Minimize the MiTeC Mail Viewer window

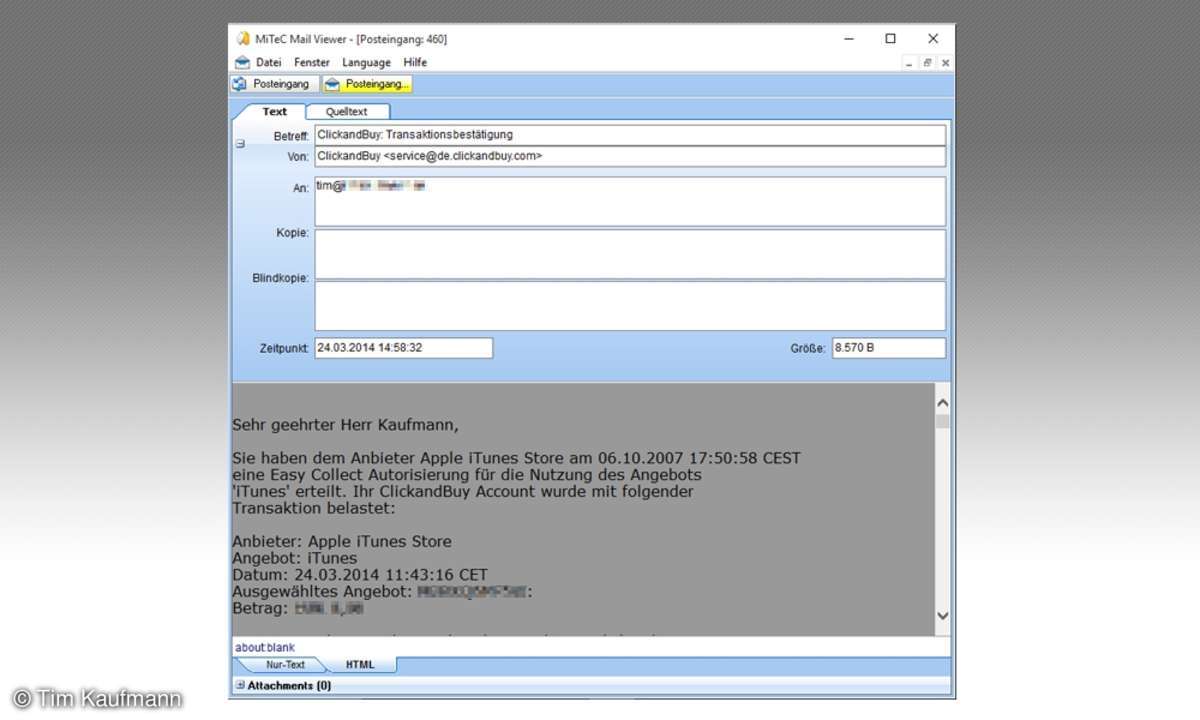pos(847,39)
